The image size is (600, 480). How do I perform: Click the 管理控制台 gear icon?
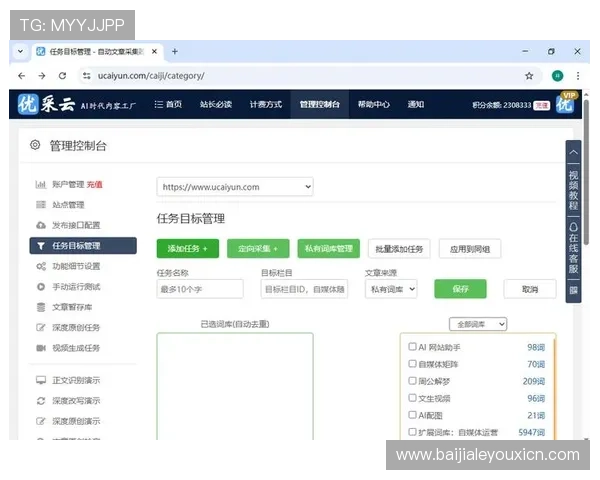35,145
